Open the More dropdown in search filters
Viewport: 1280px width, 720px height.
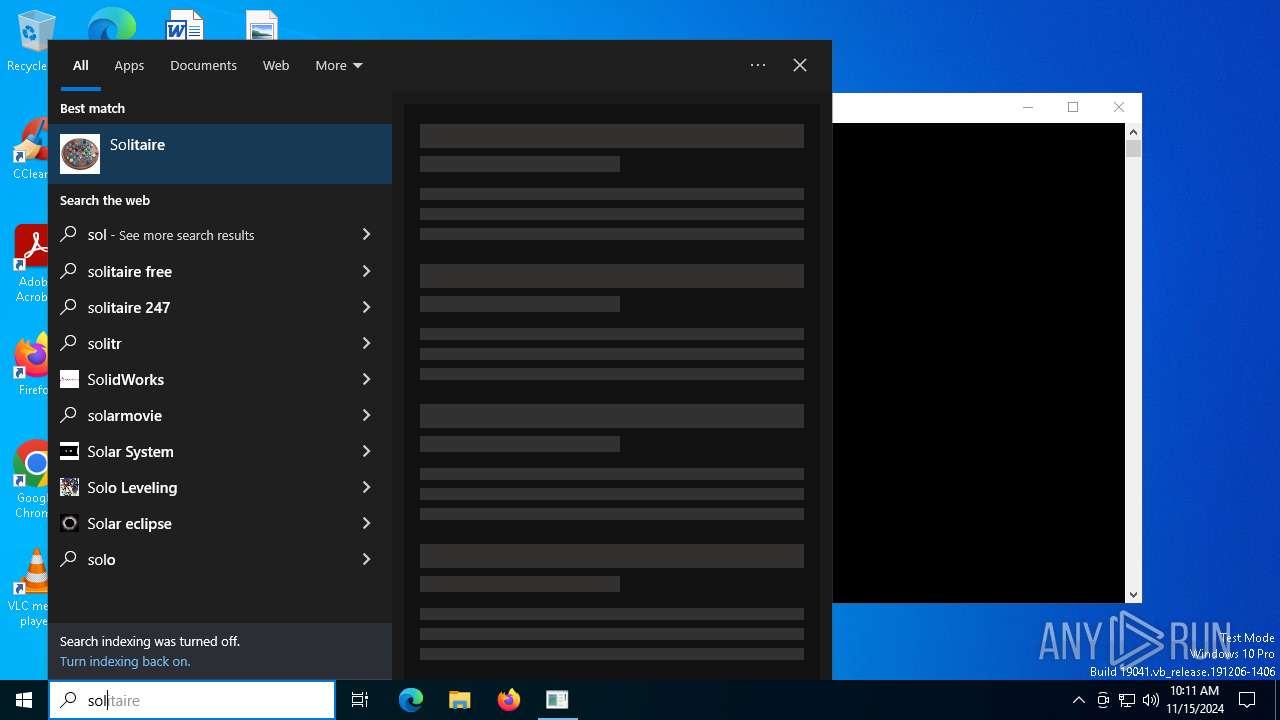(x=339, y=65)
